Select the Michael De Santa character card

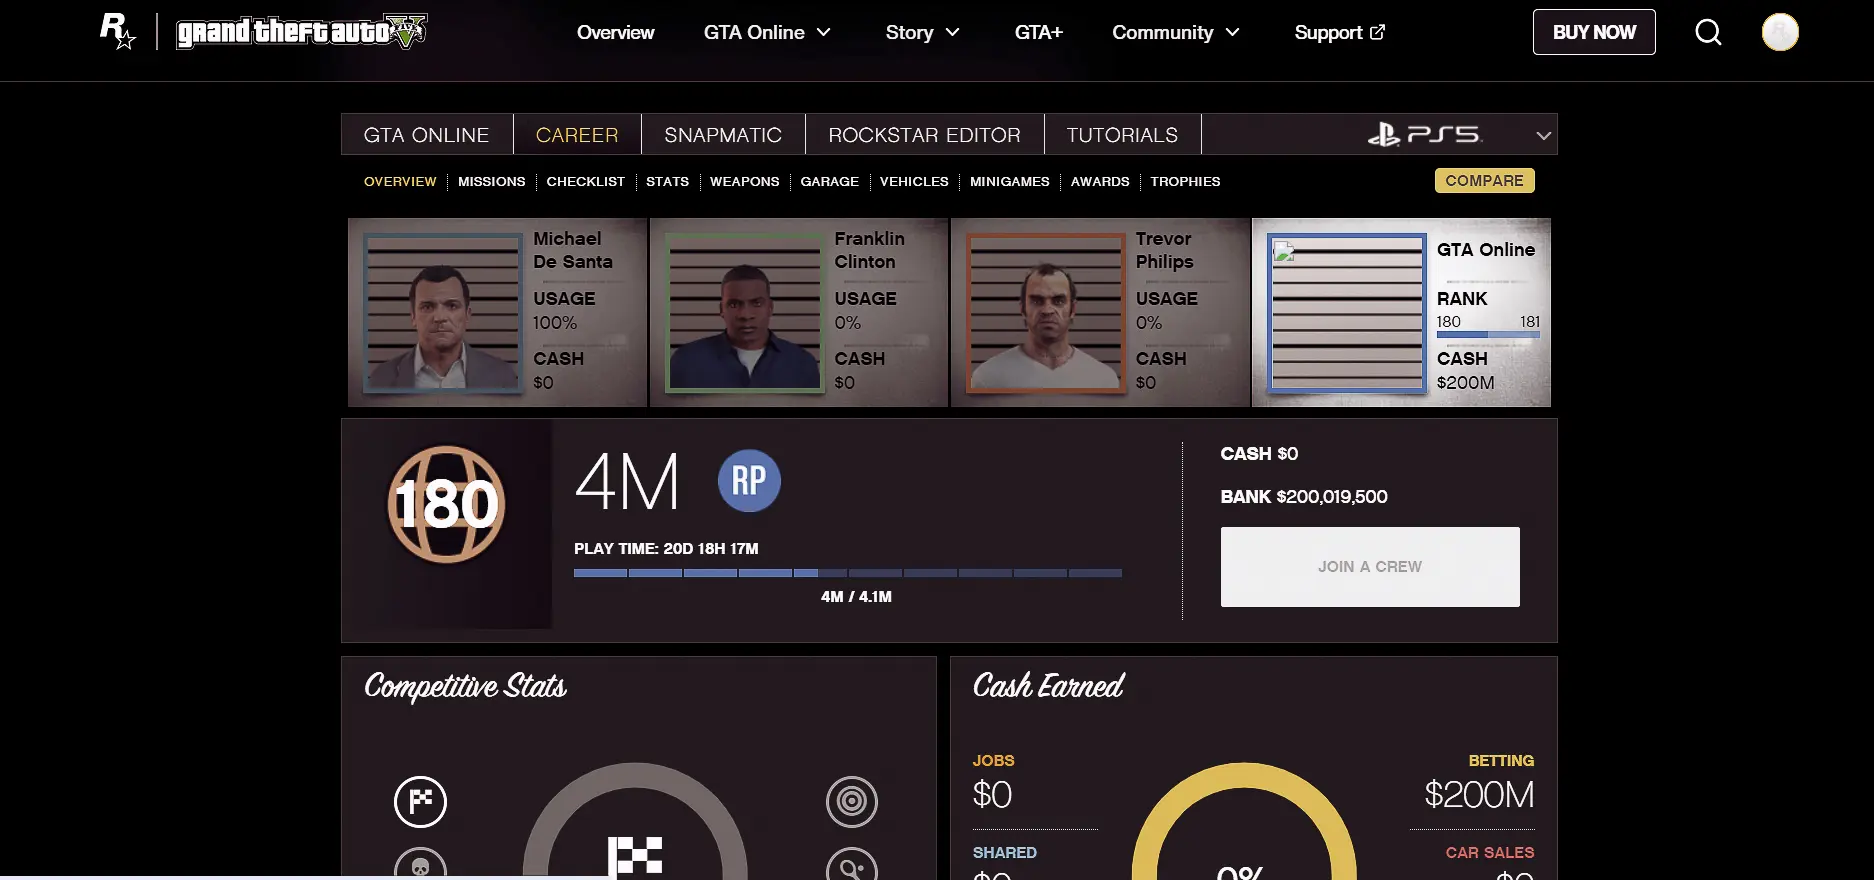pyautogui.click(x=498, y=312)
